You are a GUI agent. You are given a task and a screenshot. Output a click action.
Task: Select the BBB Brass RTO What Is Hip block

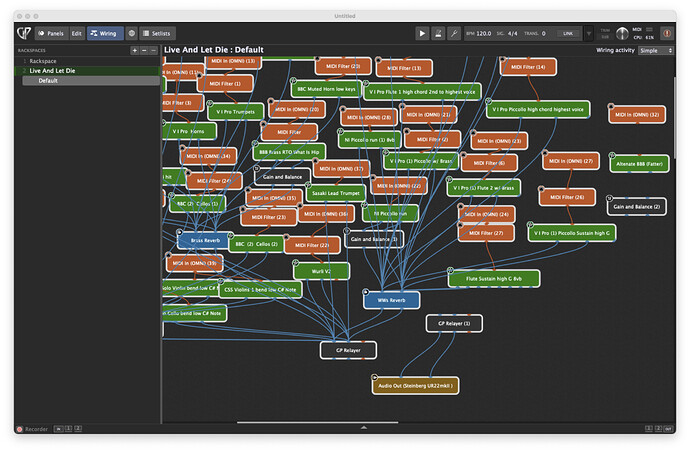(289, 152)
